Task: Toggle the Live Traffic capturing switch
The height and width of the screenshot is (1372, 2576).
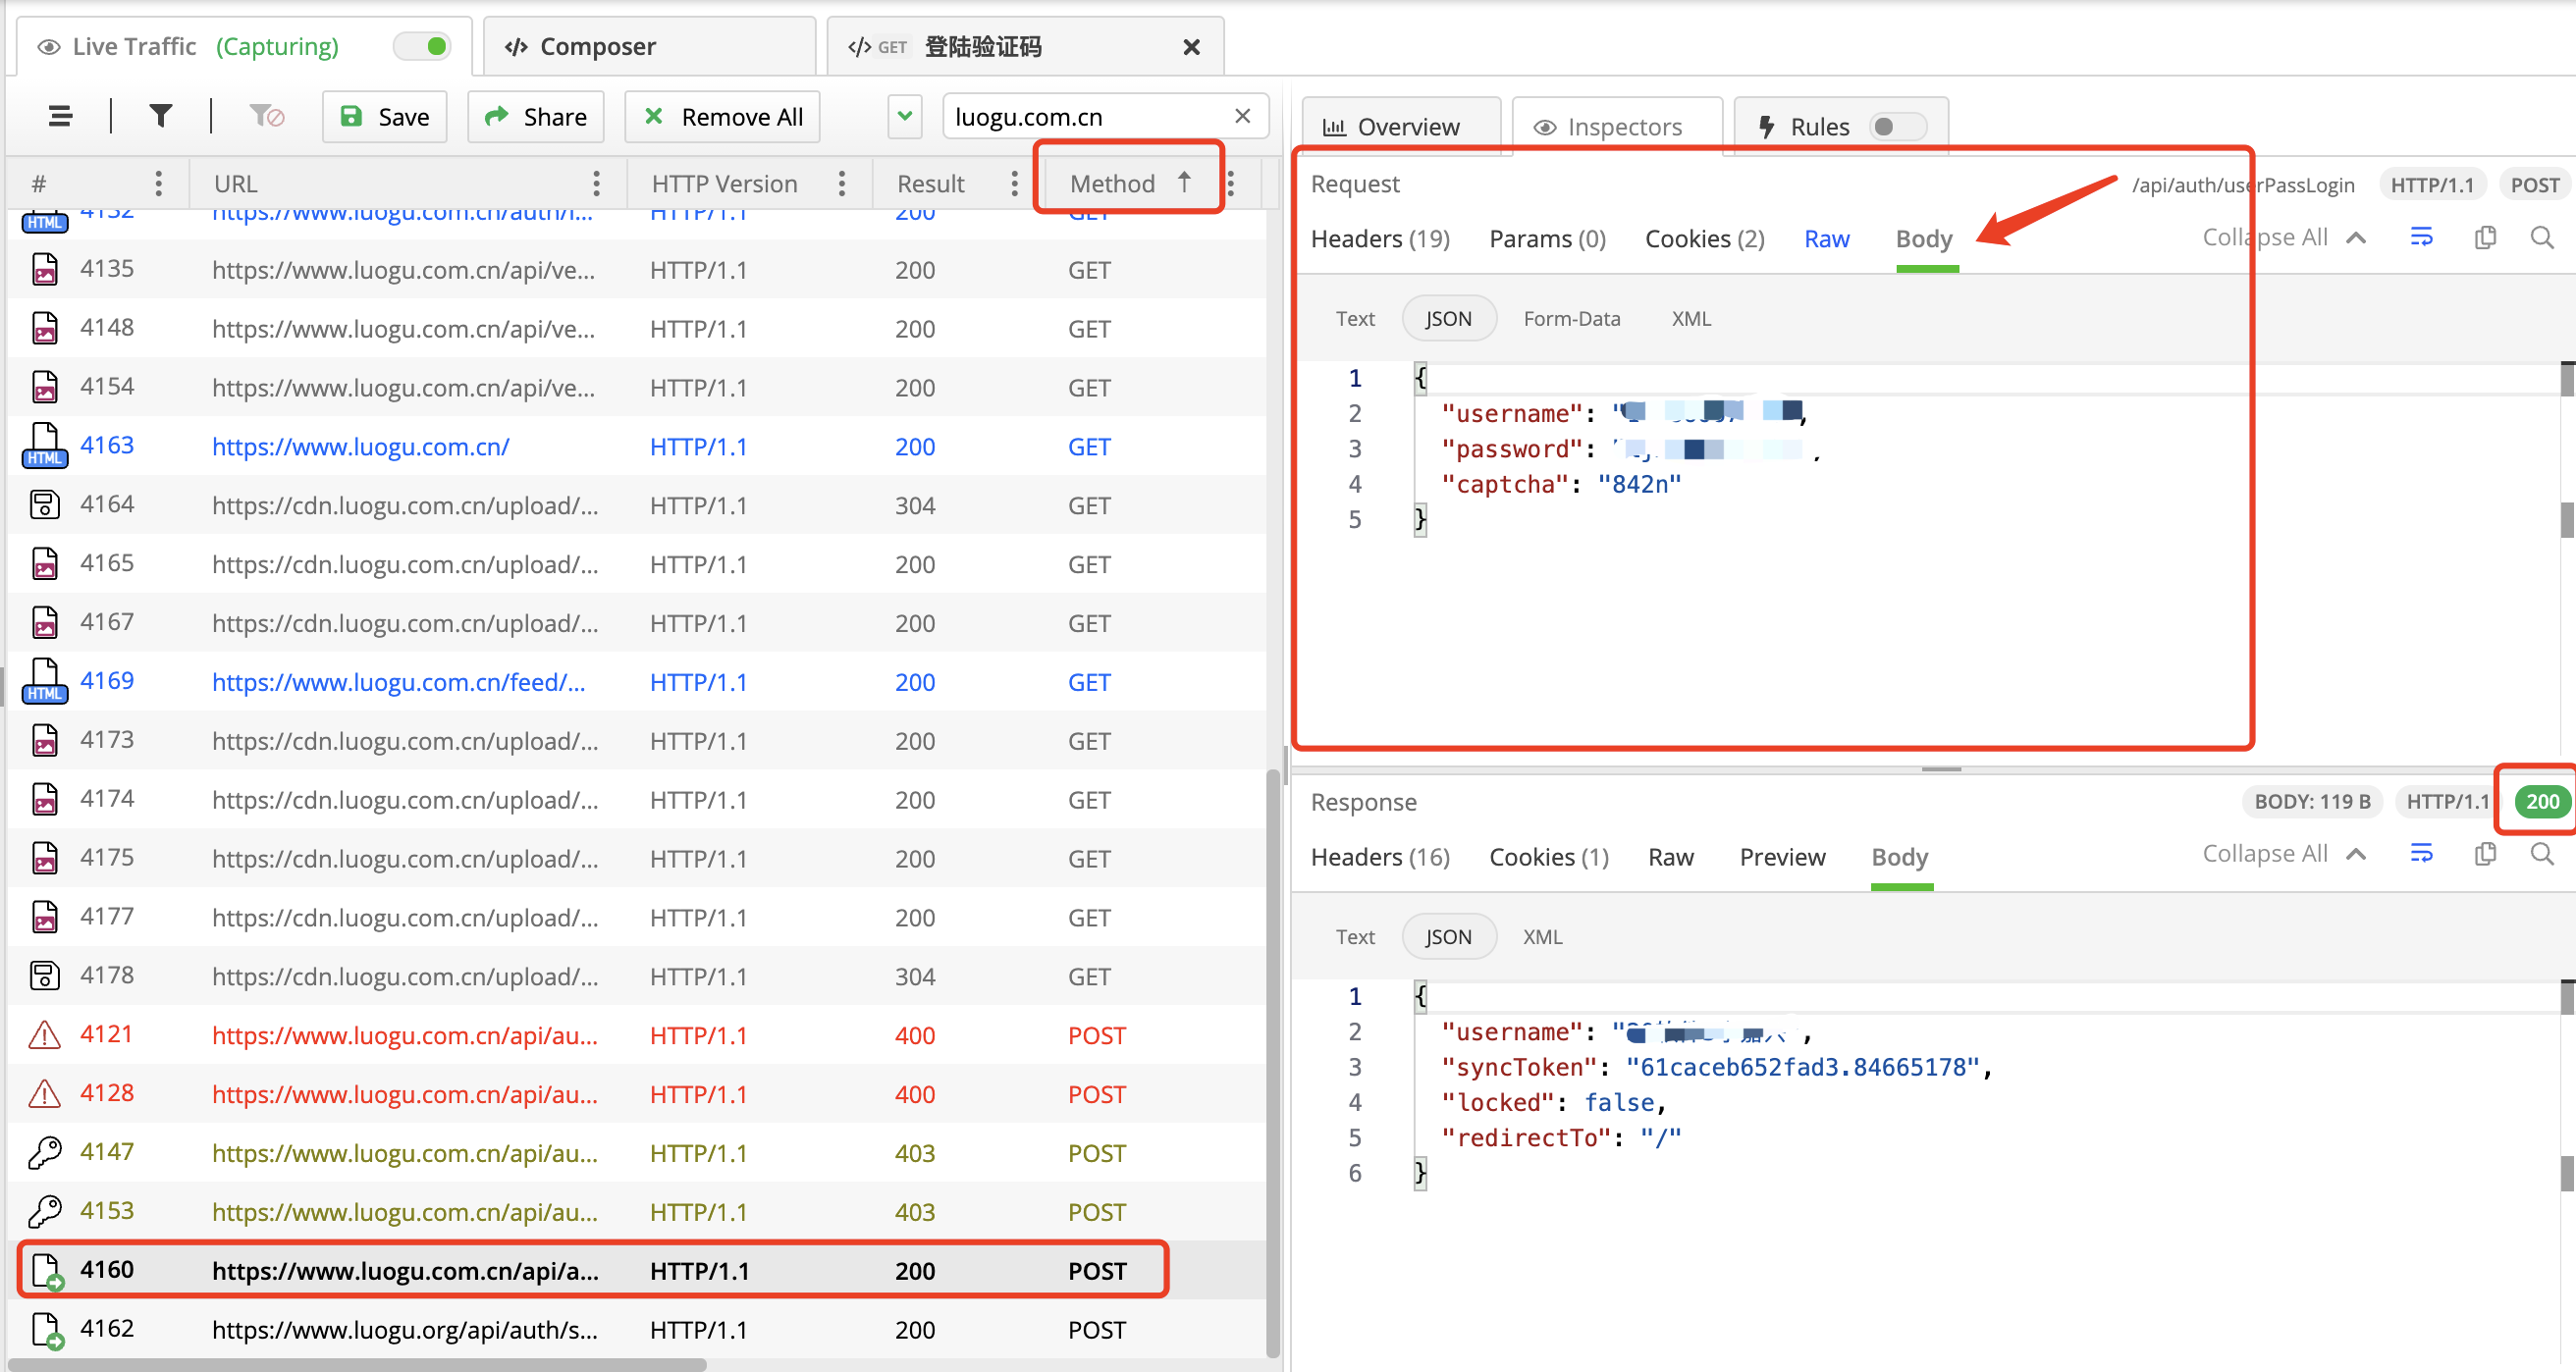Action: pos(424,46)
